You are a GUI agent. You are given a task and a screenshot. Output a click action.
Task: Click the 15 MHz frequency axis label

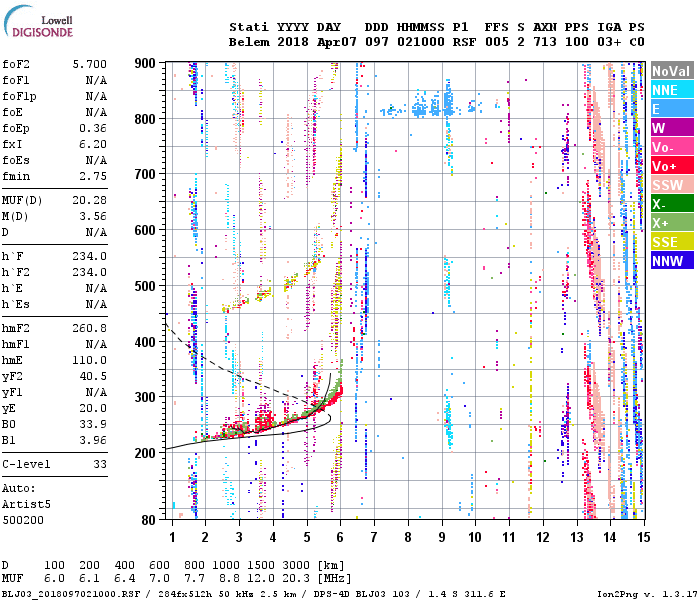643,537
